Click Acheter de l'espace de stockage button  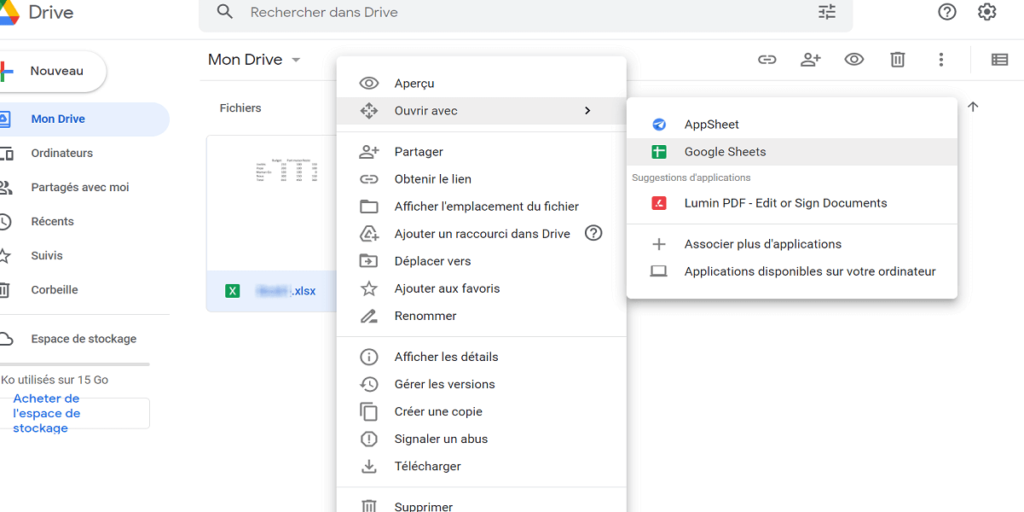74,413
